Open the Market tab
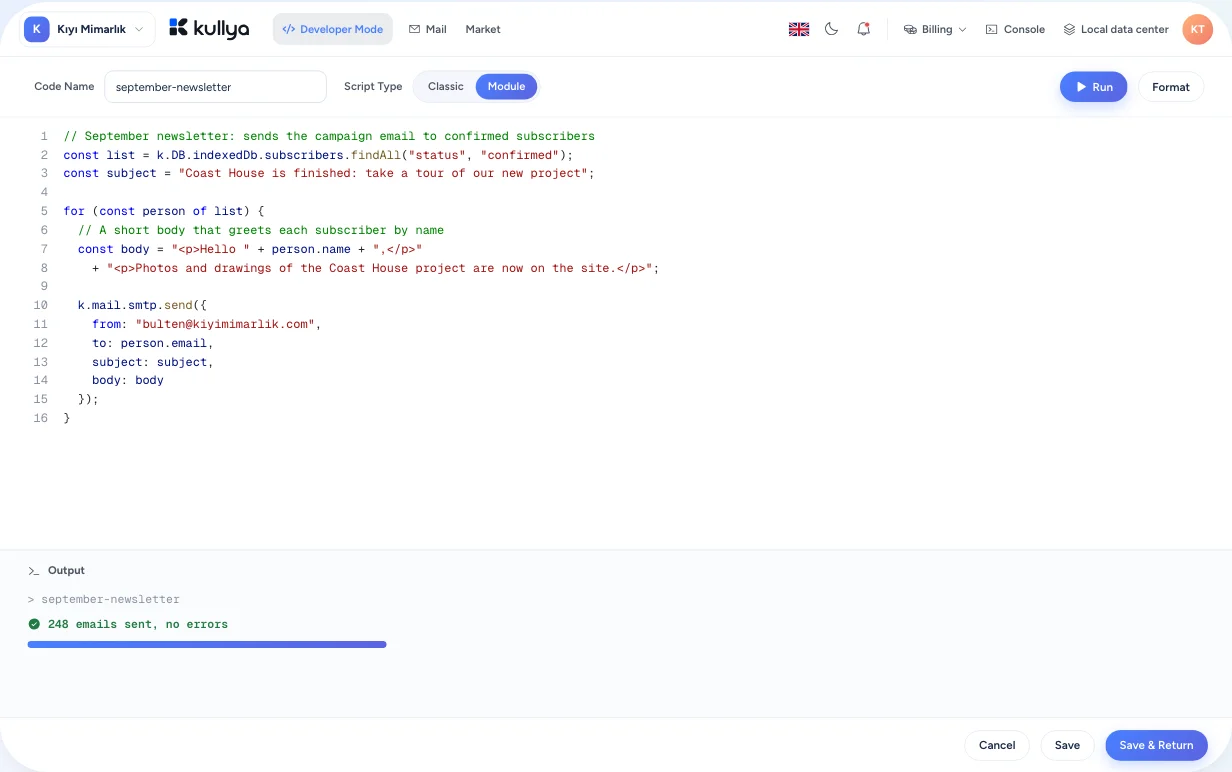 pos(483,29)
